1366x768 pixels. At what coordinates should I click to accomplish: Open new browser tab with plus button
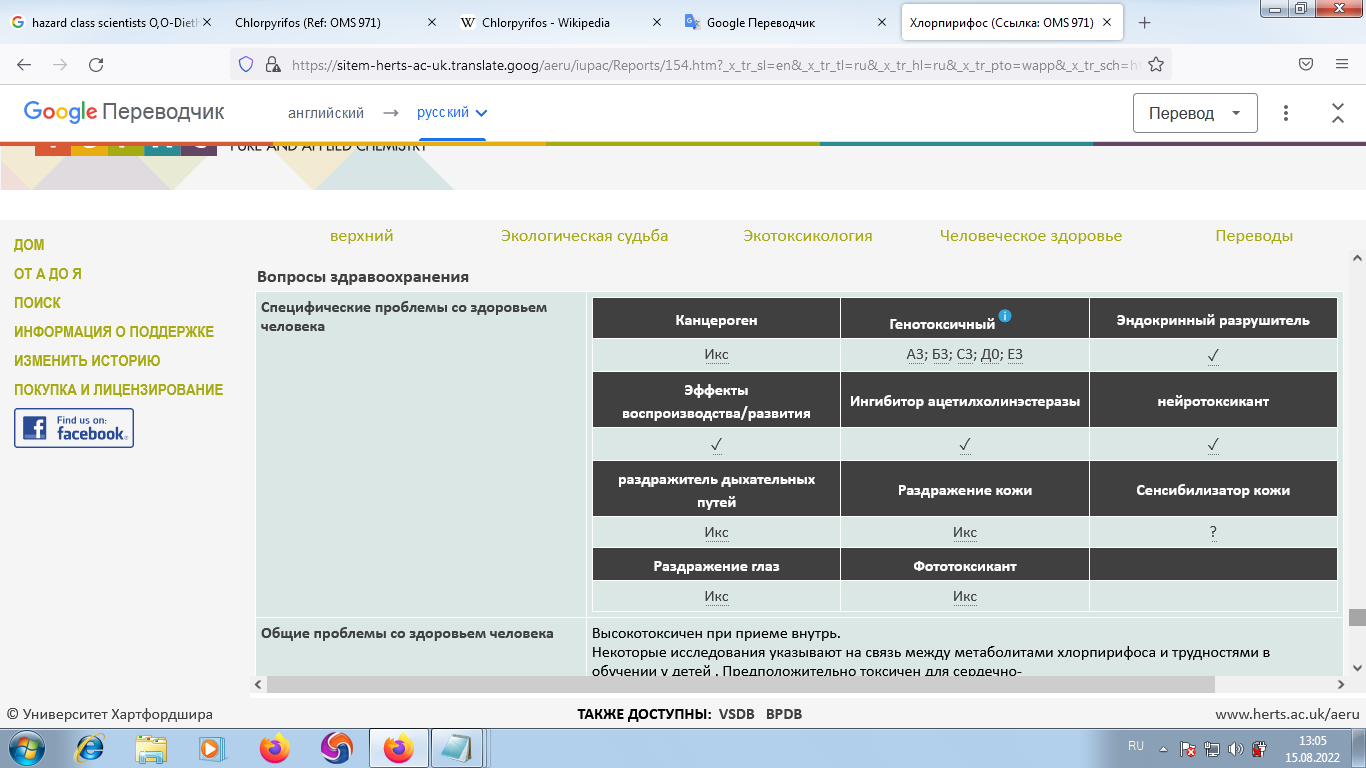tap(1145, 22)
